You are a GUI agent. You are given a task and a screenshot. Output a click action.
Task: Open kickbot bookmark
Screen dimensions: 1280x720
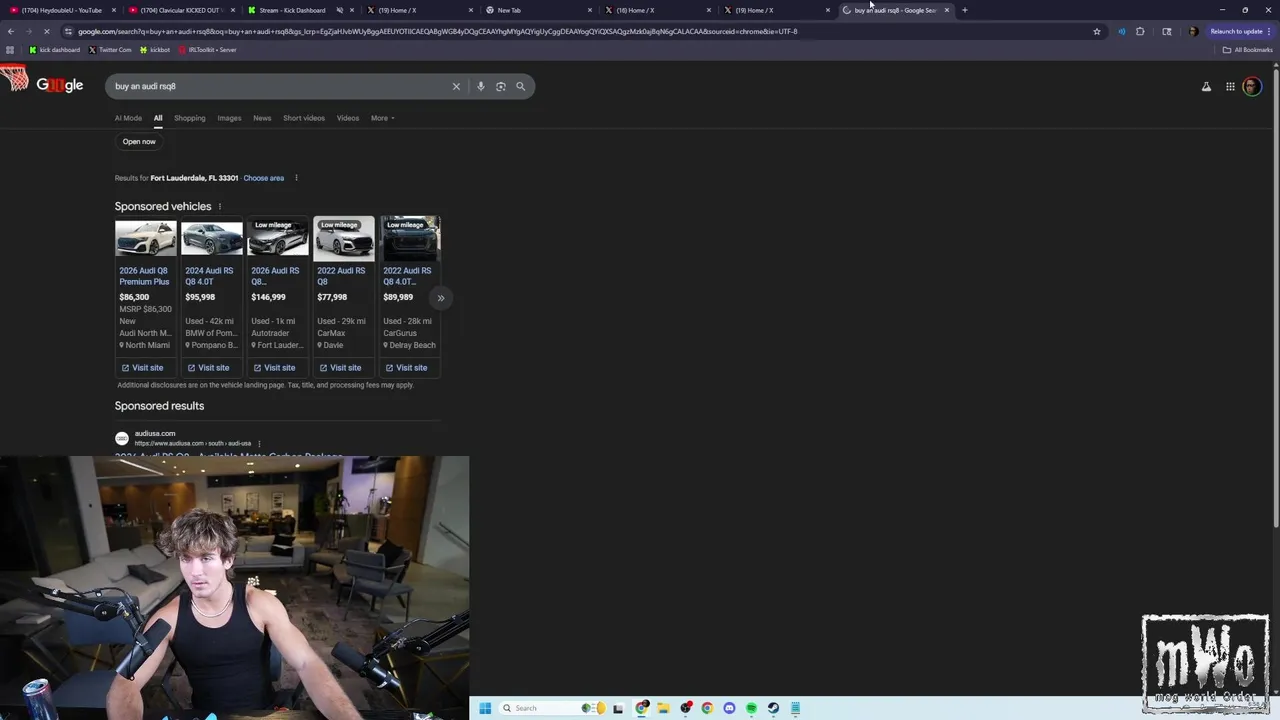click(x=155, y=50)
